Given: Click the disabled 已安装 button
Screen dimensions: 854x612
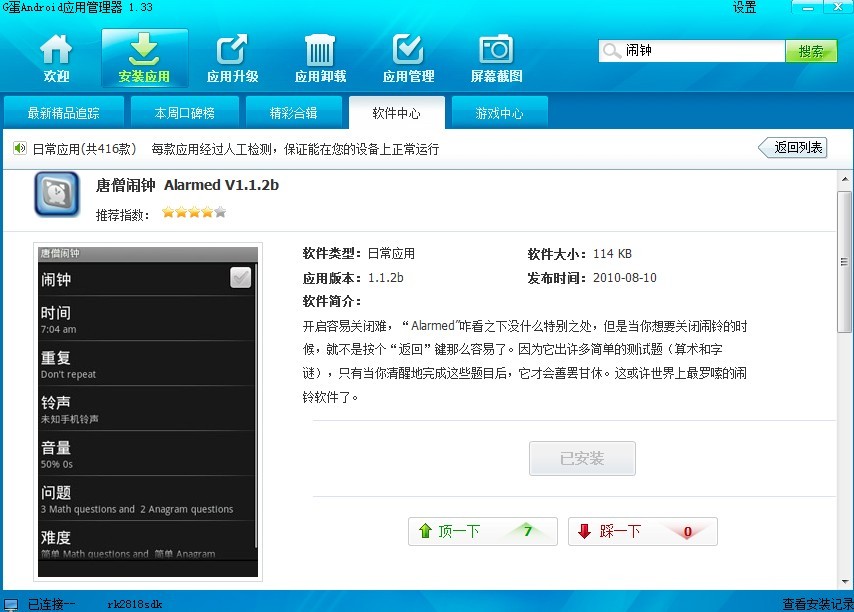Looking at the screenshot, I should pyautogui.click(x=582, y=458).
